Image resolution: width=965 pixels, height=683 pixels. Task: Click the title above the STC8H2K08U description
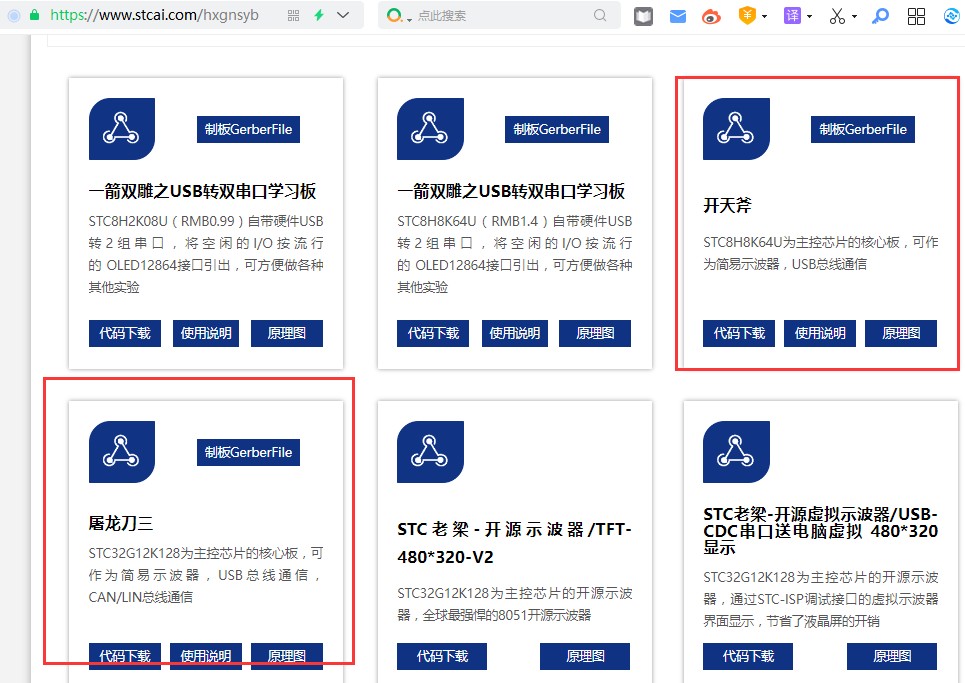pyautogui.click(x=202, y=191)
